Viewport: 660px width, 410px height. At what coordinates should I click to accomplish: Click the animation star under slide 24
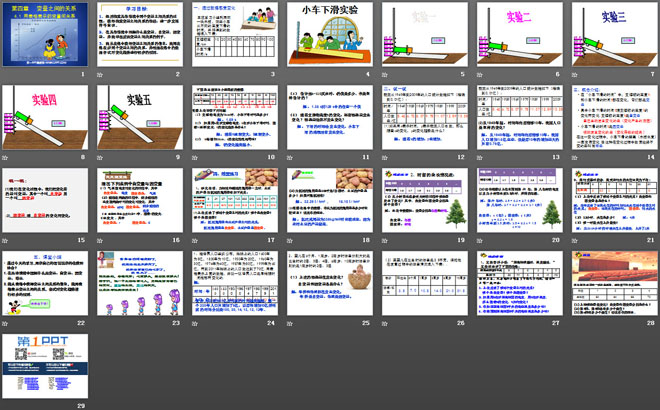click(x=195, y=323)
